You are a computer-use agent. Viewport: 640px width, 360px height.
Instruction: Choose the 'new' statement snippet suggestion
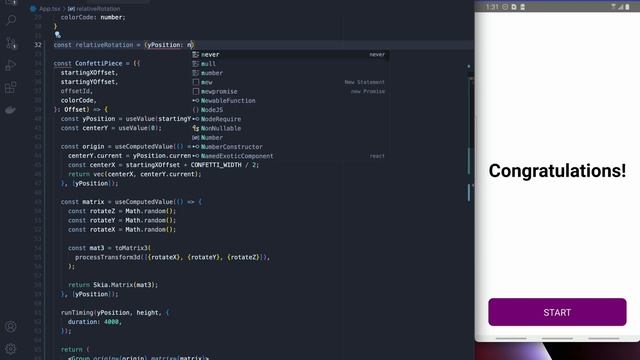click(x=290, y=82)
